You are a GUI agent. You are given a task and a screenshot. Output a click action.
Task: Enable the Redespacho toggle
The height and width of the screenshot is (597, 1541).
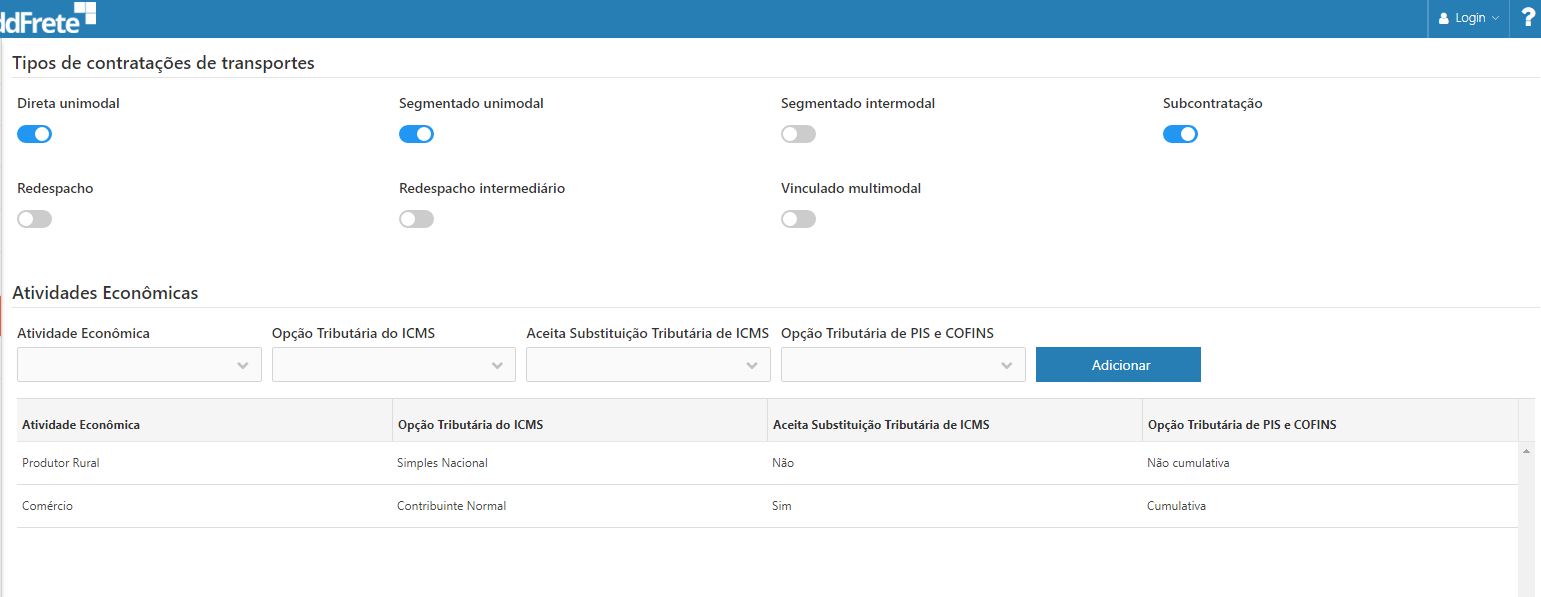(35, 219)
